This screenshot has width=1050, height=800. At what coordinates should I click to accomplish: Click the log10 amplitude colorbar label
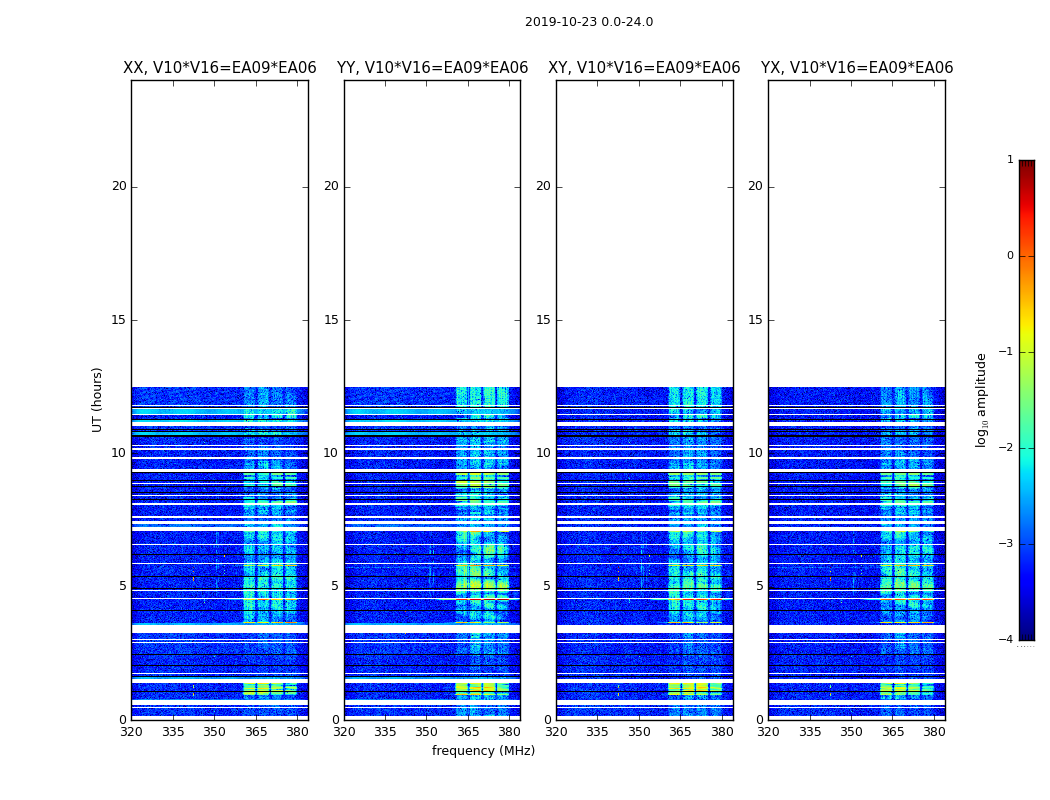point(981,400)
